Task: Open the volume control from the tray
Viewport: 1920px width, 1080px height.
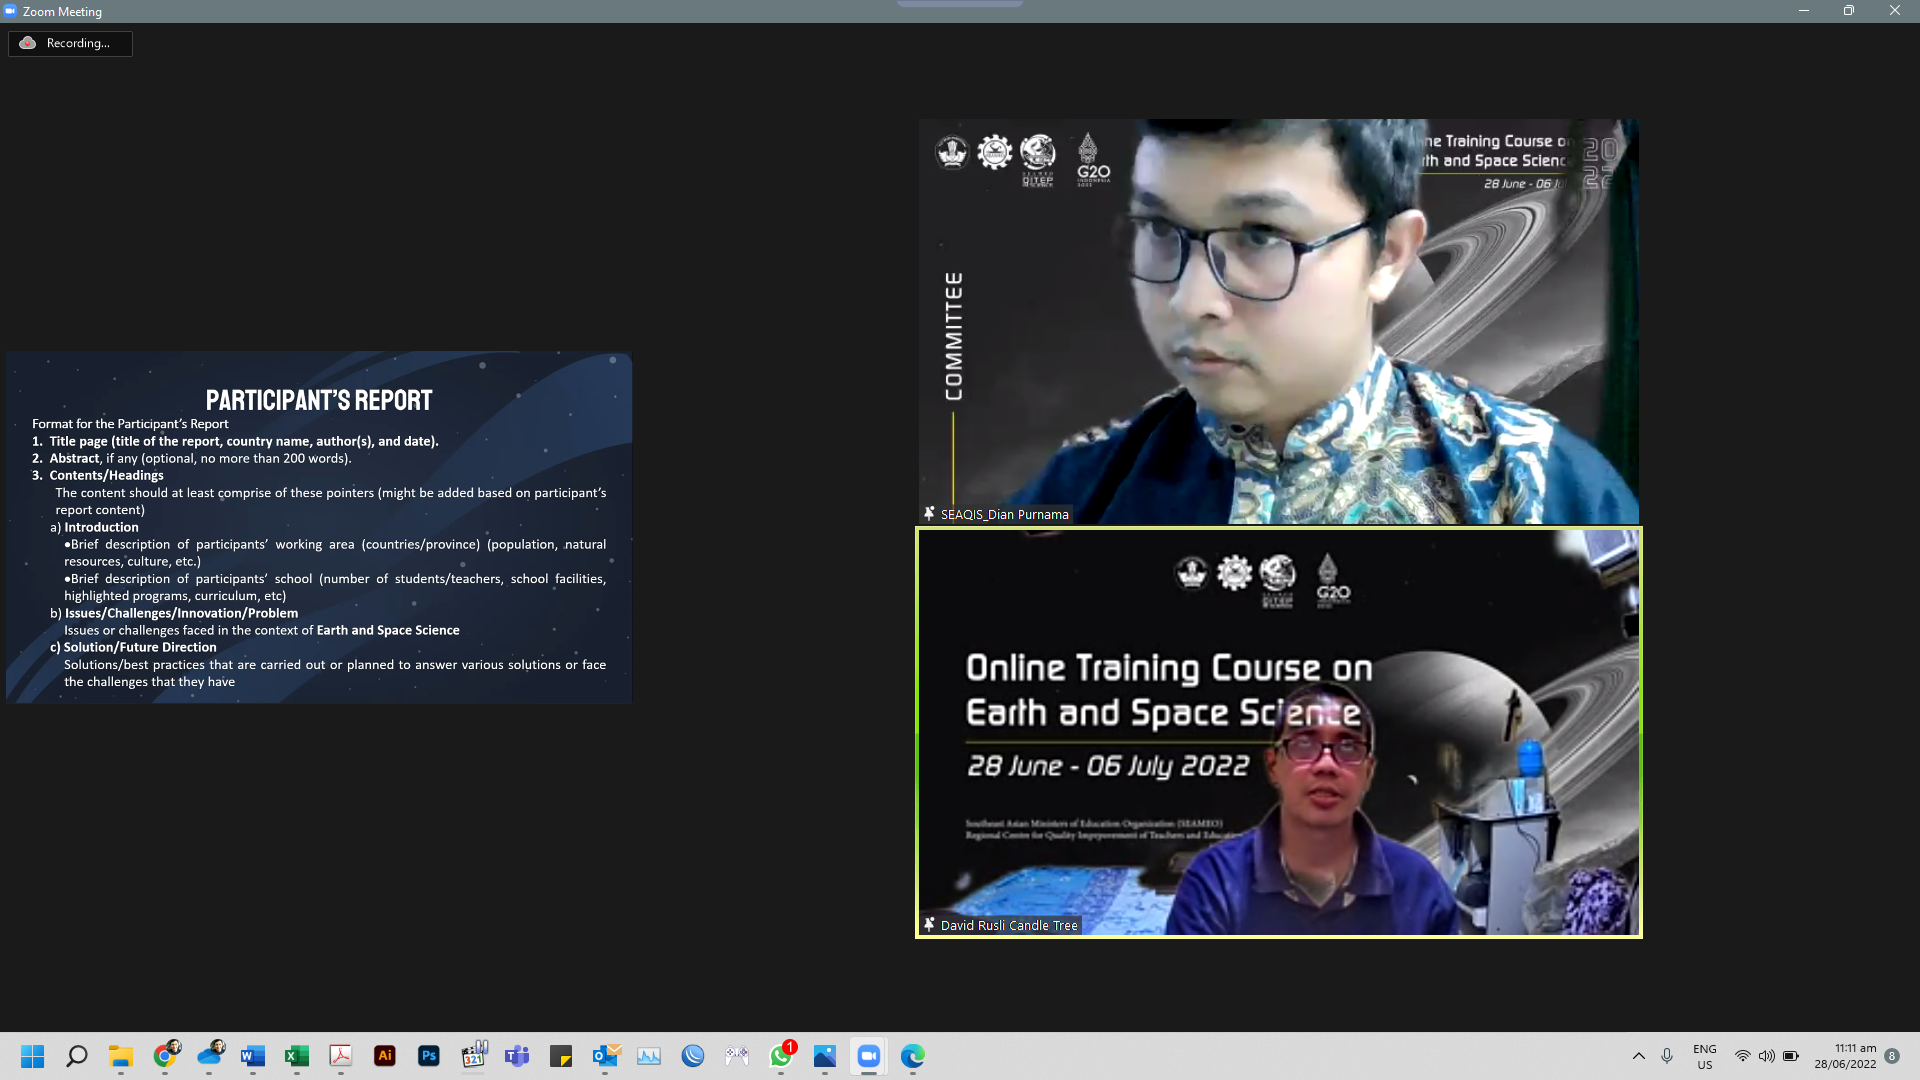Action: tap(1767, 1056)
